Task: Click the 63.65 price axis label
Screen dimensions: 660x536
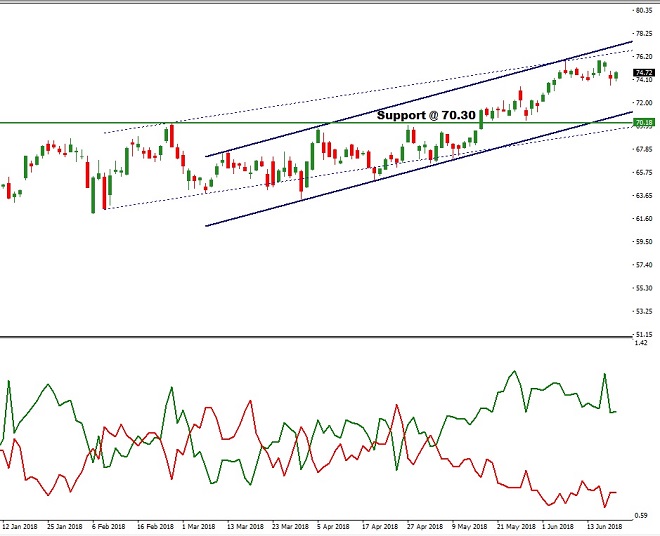Action: point(644,195)
